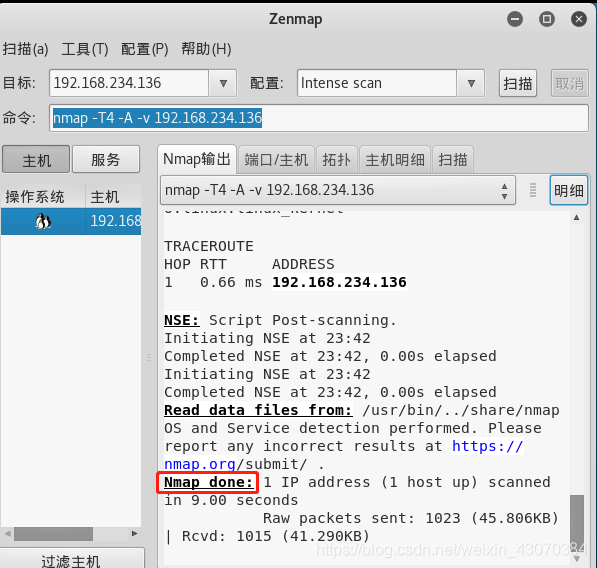This screenshot has width=597, height=568.
Task: Minimize the Zenmap window
Action: pos(515,19)
